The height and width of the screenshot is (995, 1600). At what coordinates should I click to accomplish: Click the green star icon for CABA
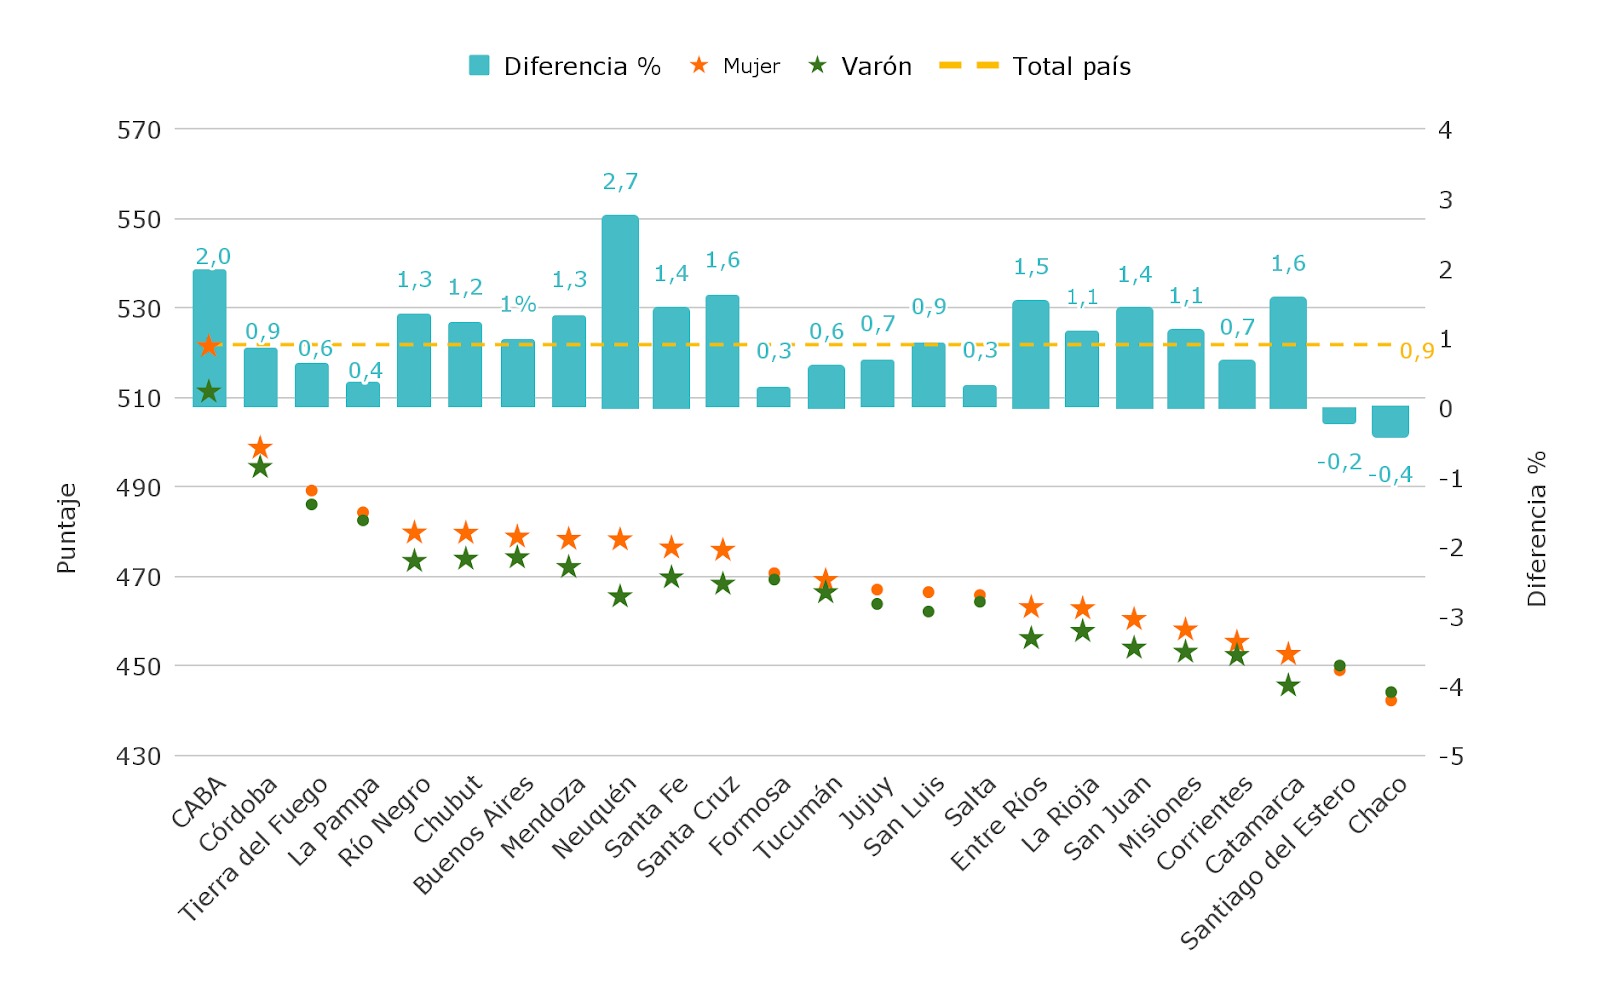pyautogui.click(x=209, y=391)
